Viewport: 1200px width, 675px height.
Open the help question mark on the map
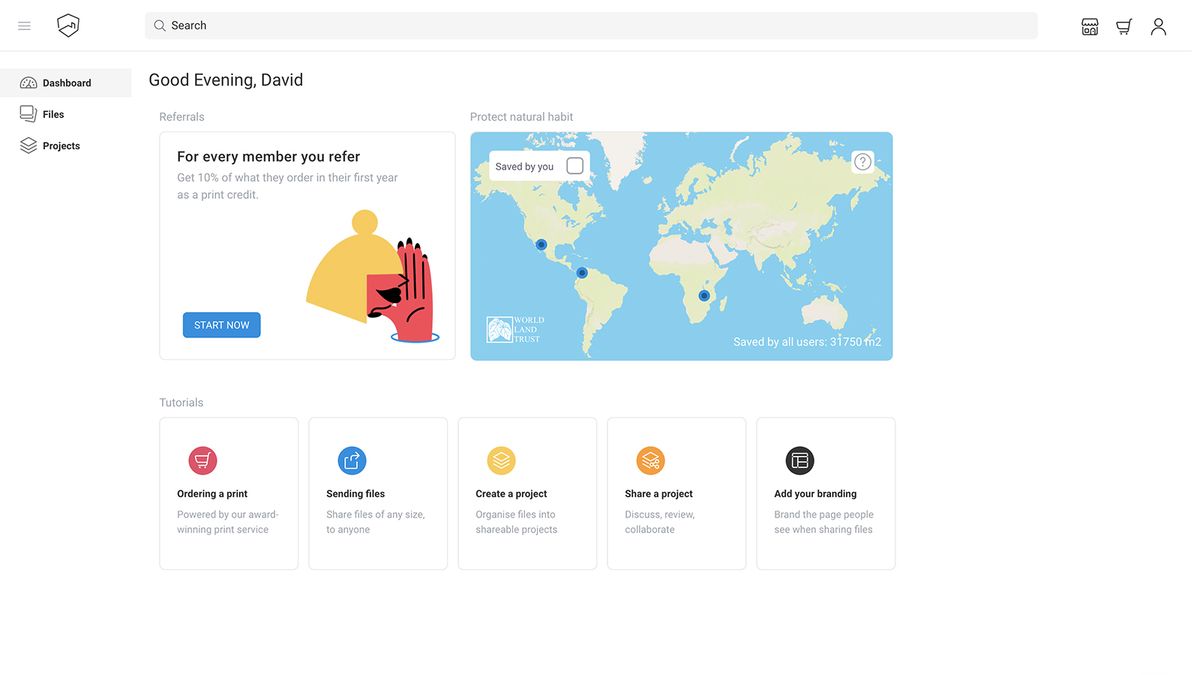click(x=861, y=160)
